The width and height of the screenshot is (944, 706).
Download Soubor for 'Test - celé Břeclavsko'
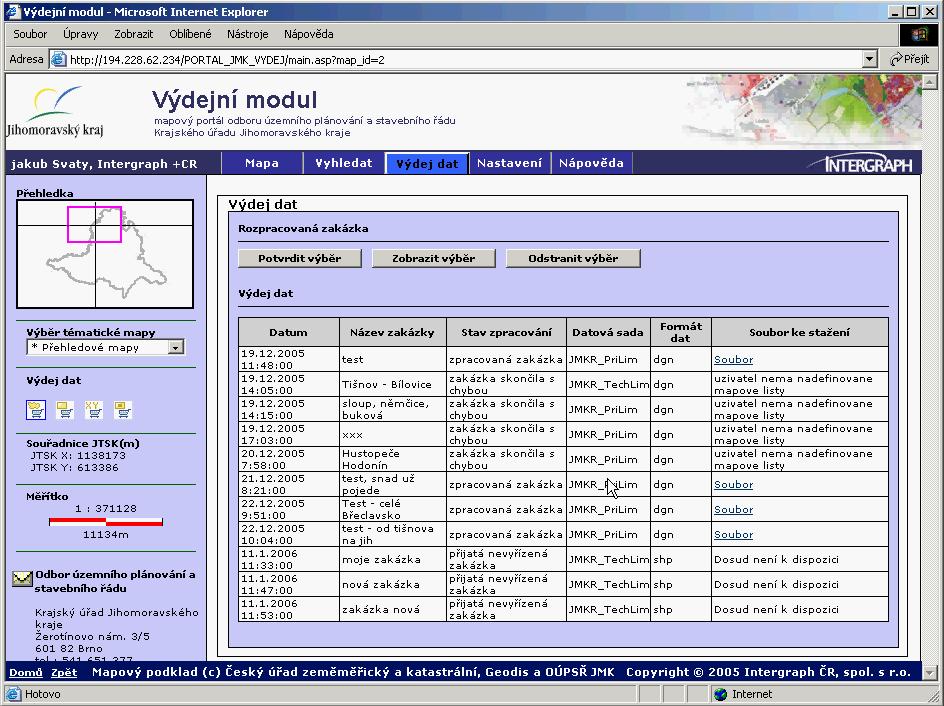(x=733, y=509)
